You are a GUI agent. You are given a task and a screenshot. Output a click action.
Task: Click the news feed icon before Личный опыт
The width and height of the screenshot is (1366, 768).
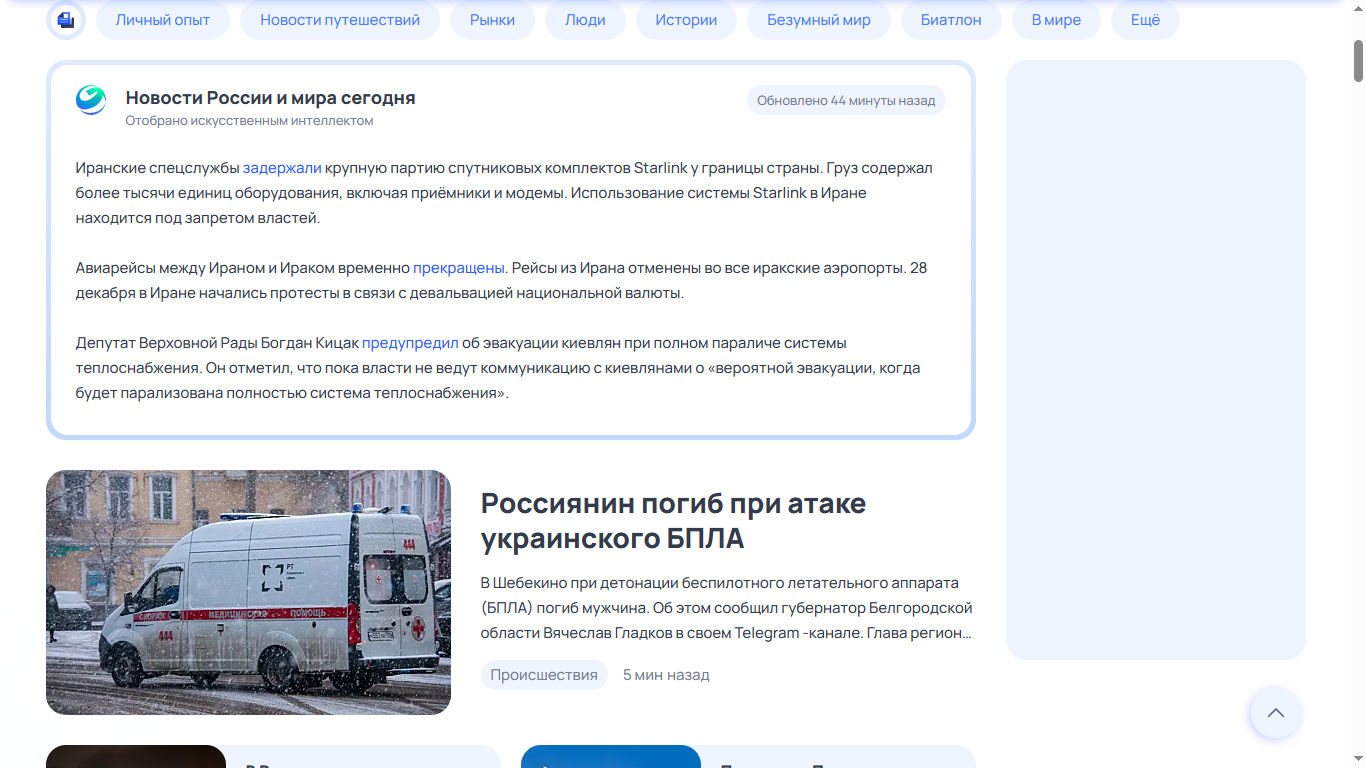[66, 20]
